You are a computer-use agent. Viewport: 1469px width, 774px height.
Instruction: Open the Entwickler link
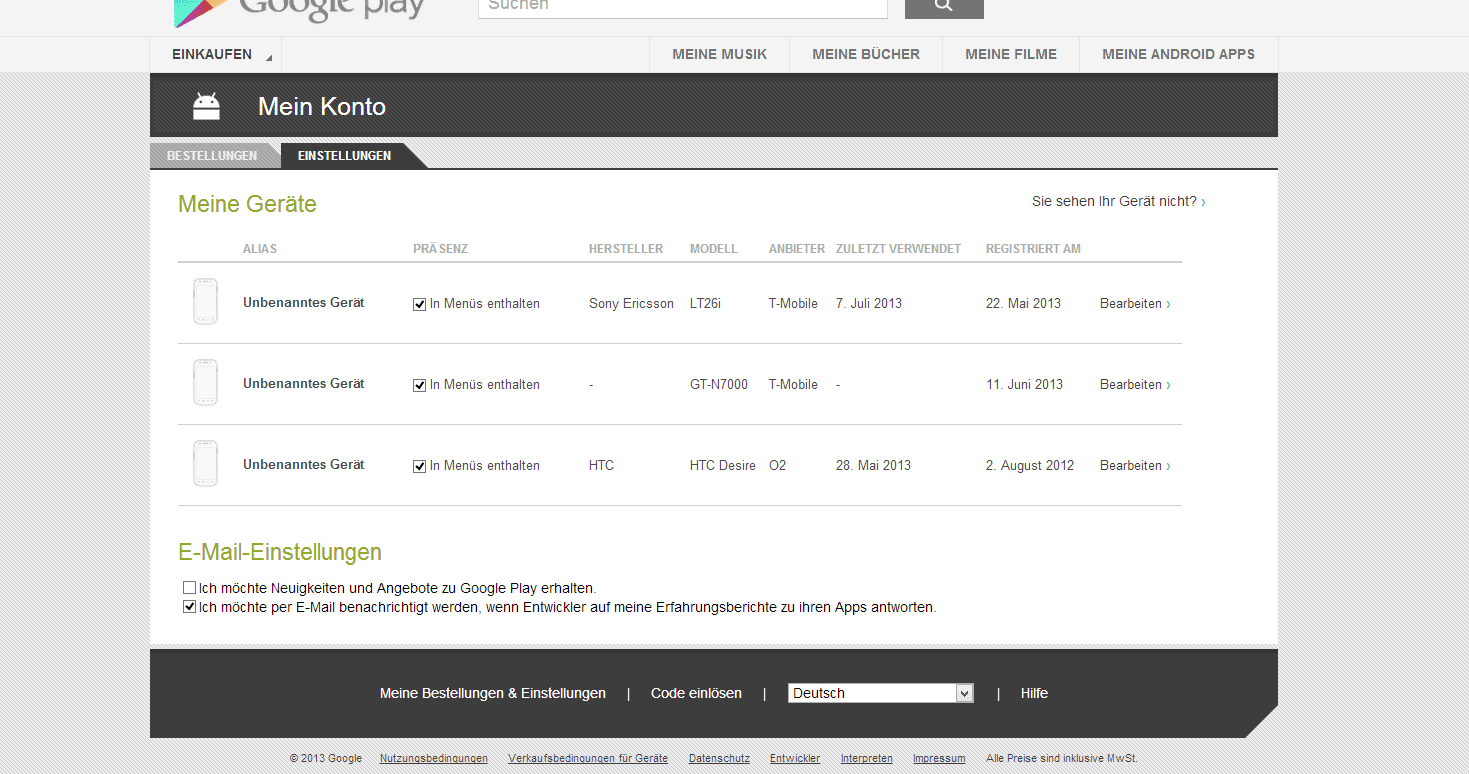(x=795, y=759)
